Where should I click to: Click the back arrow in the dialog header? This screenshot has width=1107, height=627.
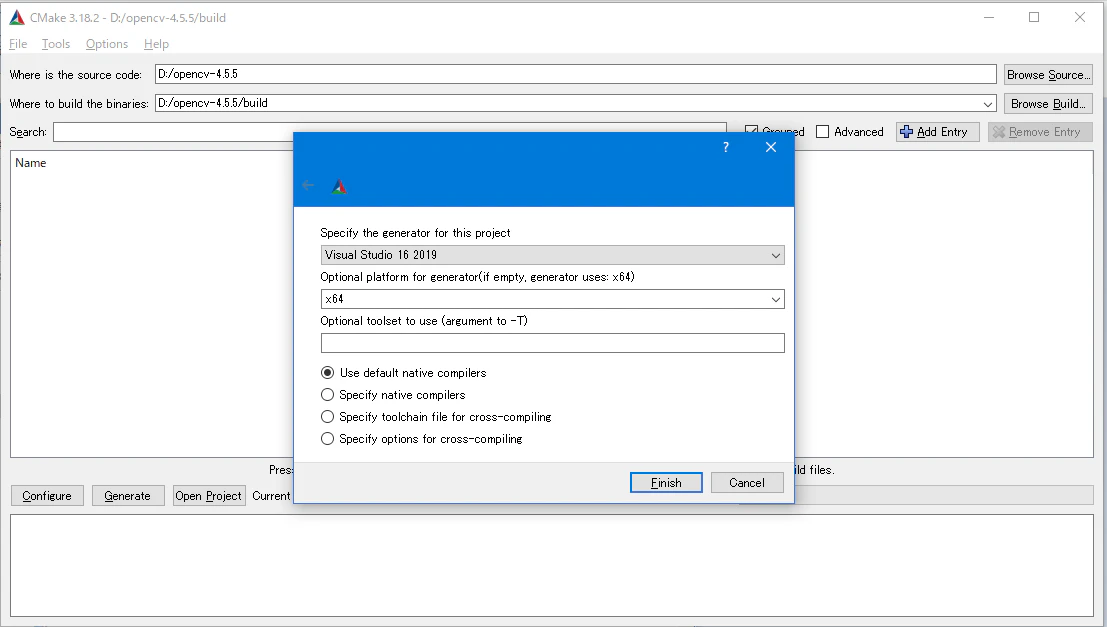[x=308, y=185]
